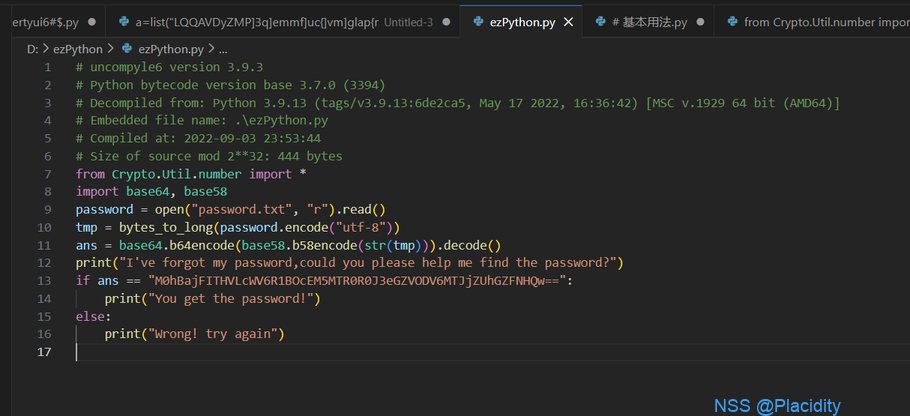Click the "M0hBajFITHVL..." base64 string literal
The height and width of the screenshot is (416, 910).
pos(357,281)
